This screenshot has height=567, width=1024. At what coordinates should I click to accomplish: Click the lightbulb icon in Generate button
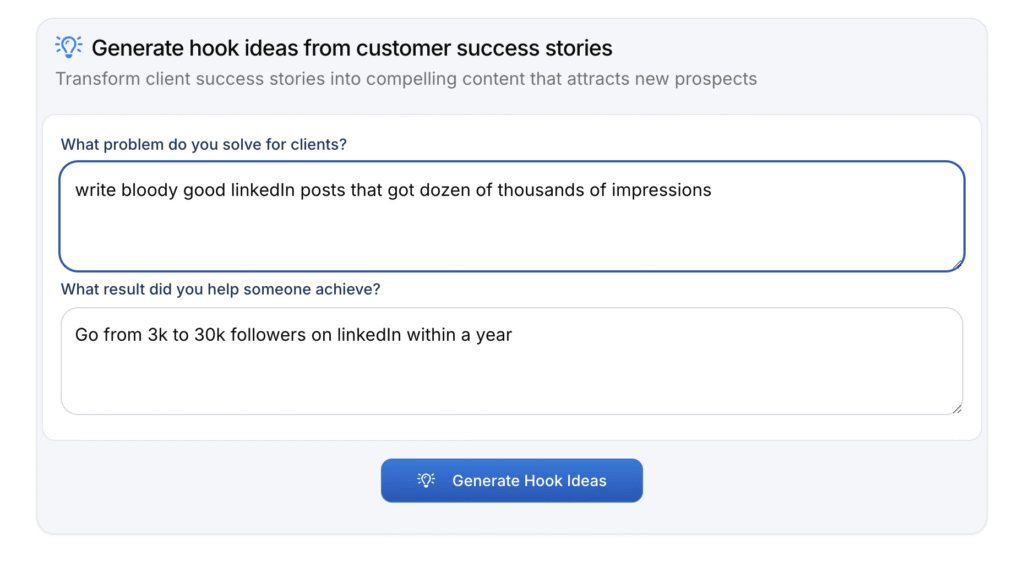click(x=426, y=481)
